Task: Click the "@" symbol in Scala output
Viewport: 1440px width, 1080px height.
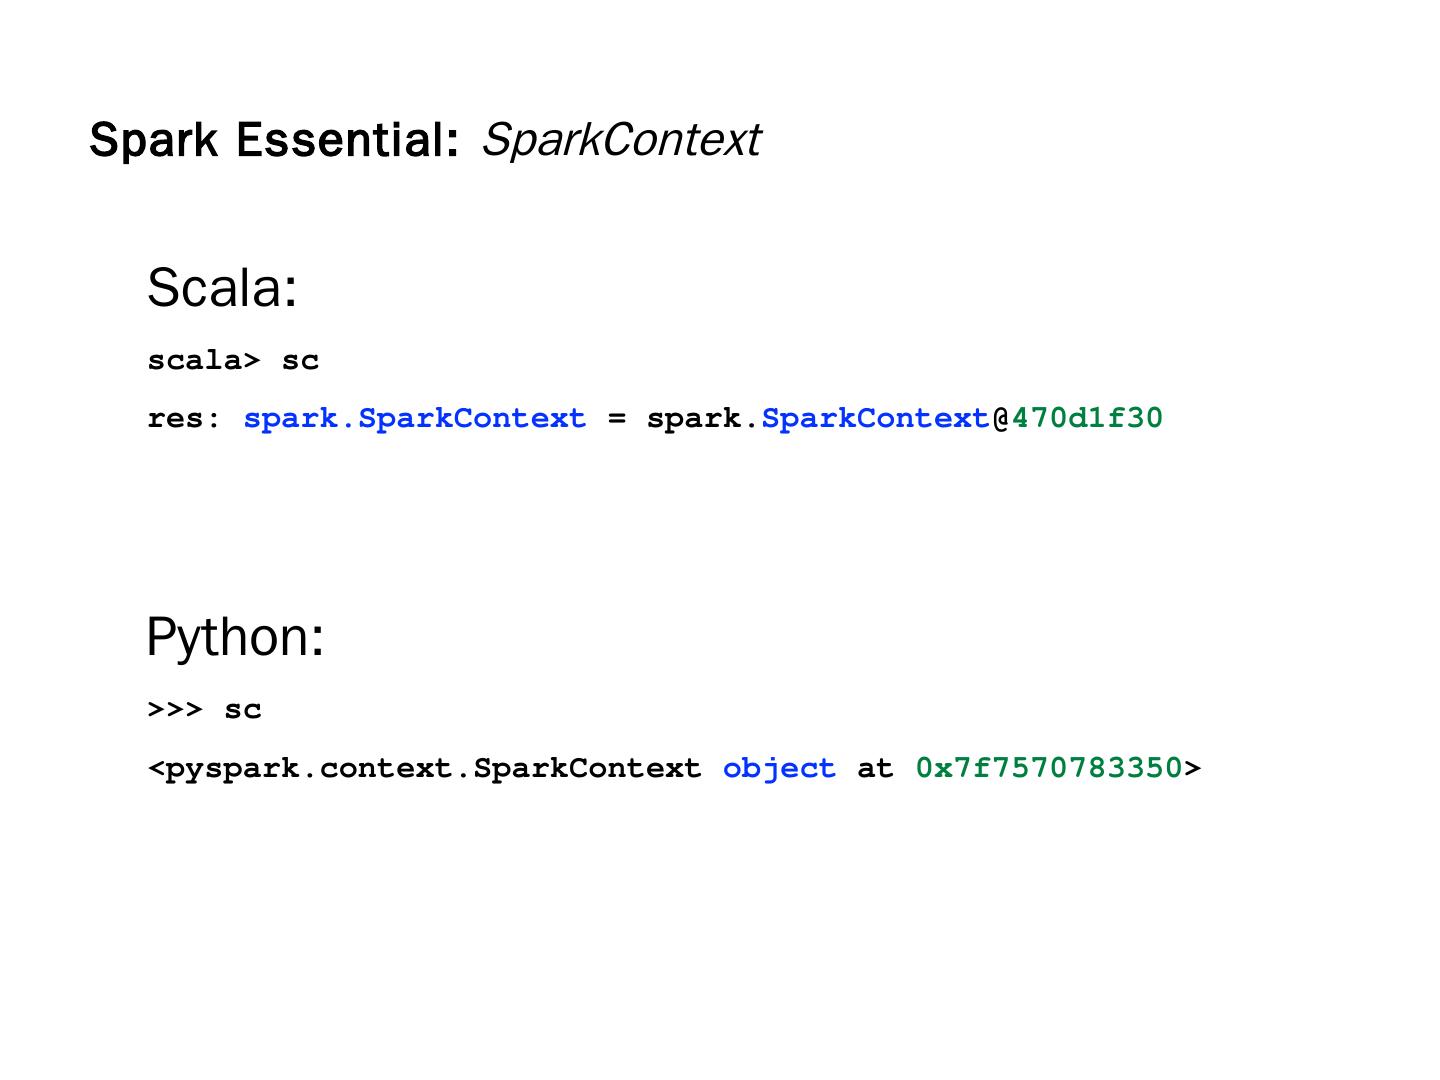Action: coord(1000,418)
